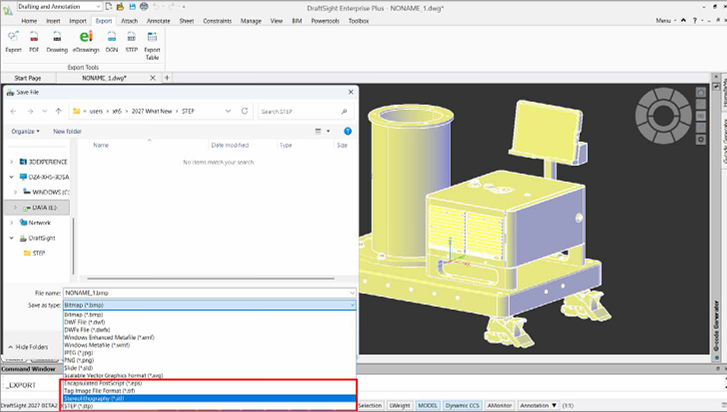Click the new drawing tab plus icon
Viewport: 727px width, 412px height.
click(167, 78)
